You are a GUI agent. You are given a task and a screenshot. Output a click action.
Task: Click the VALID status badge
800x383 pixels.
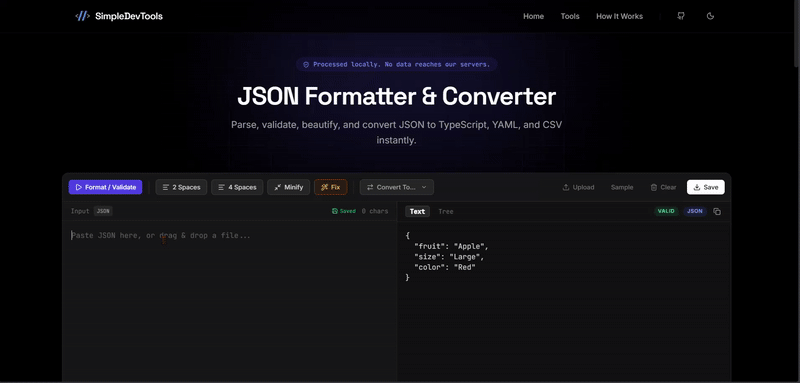click(x=666, y=211)
